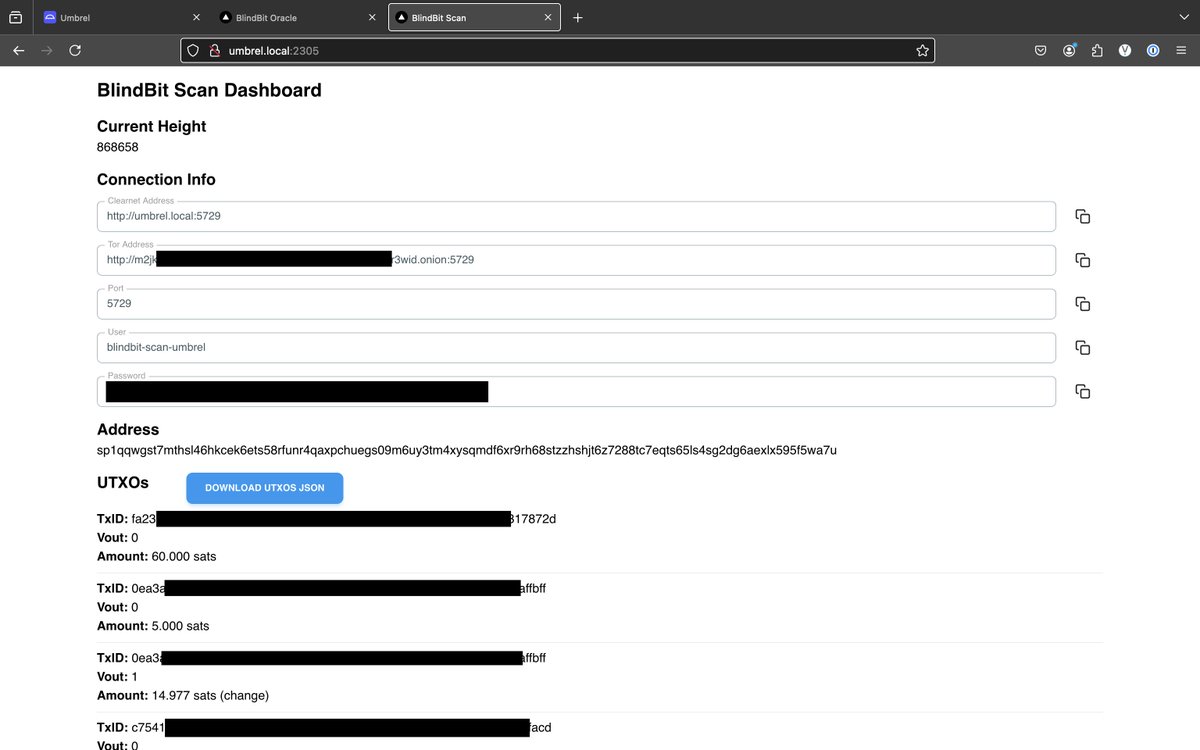Close the Umbrel tab
This screenshot has height=750, width=1200.
196,18
